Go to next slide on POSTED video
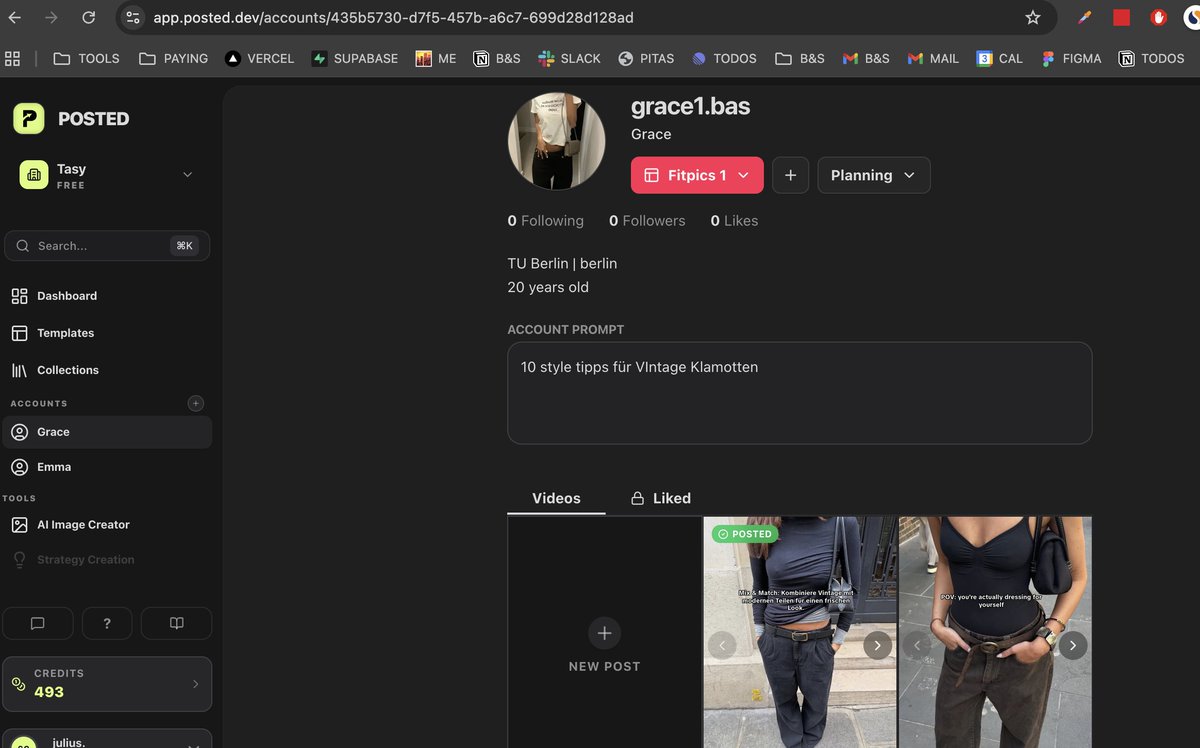 click(877, 645)
